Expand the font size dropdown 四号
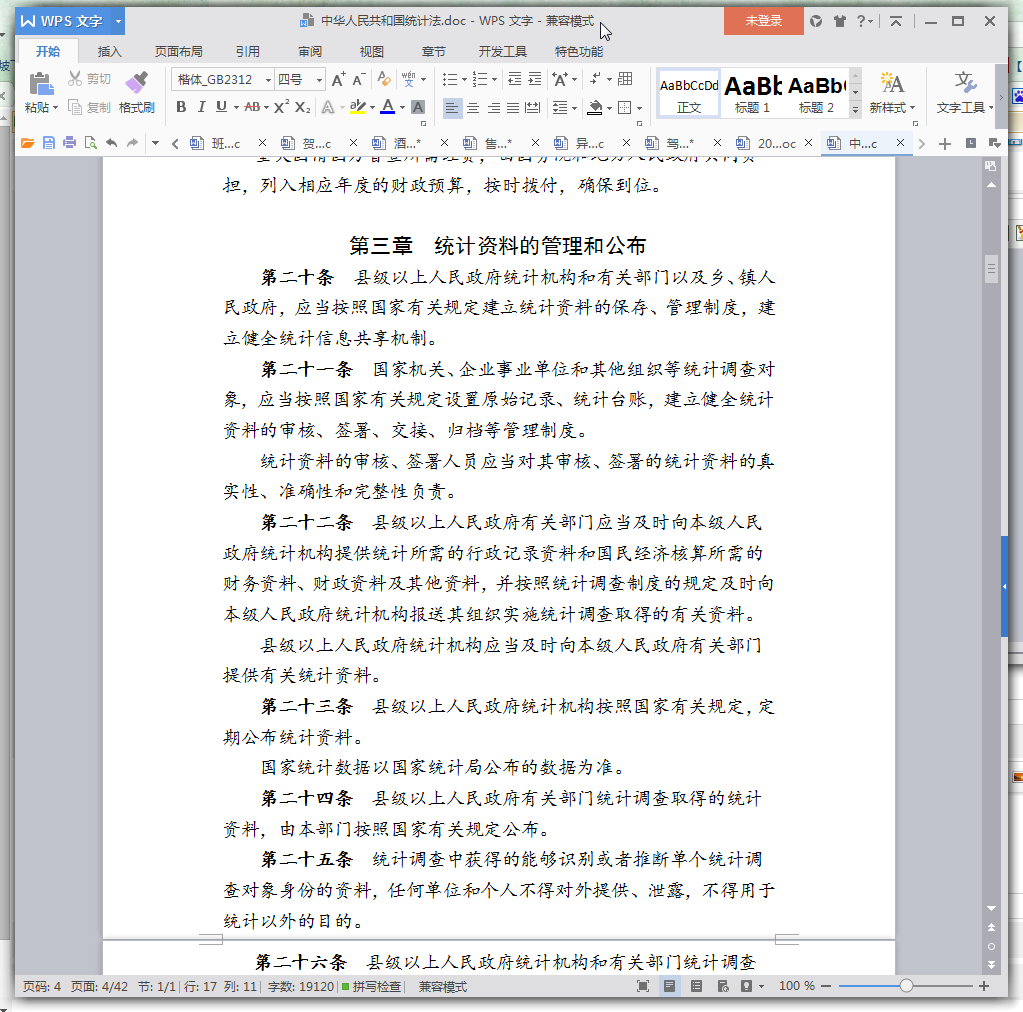 [x=320, y=80]
